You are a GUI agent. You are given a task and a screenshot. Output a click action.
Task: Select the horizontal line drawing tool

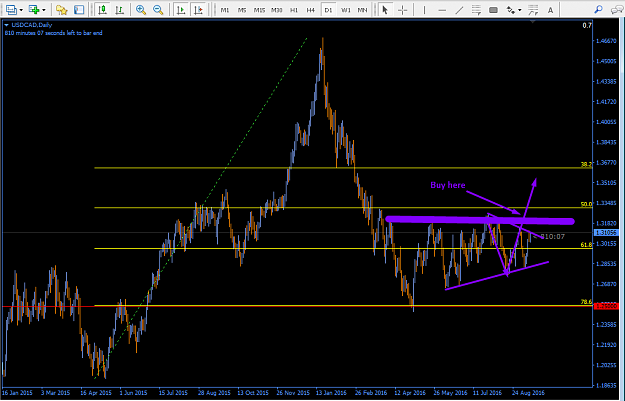tap(442, 10)
